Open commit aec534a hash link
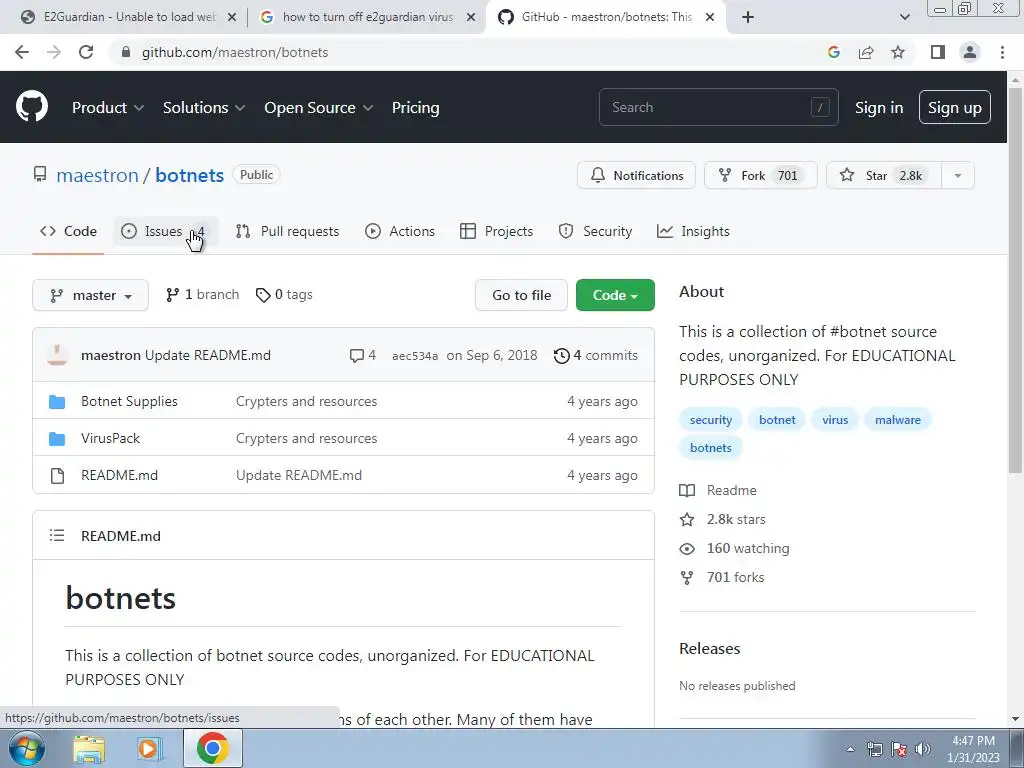 415,356
